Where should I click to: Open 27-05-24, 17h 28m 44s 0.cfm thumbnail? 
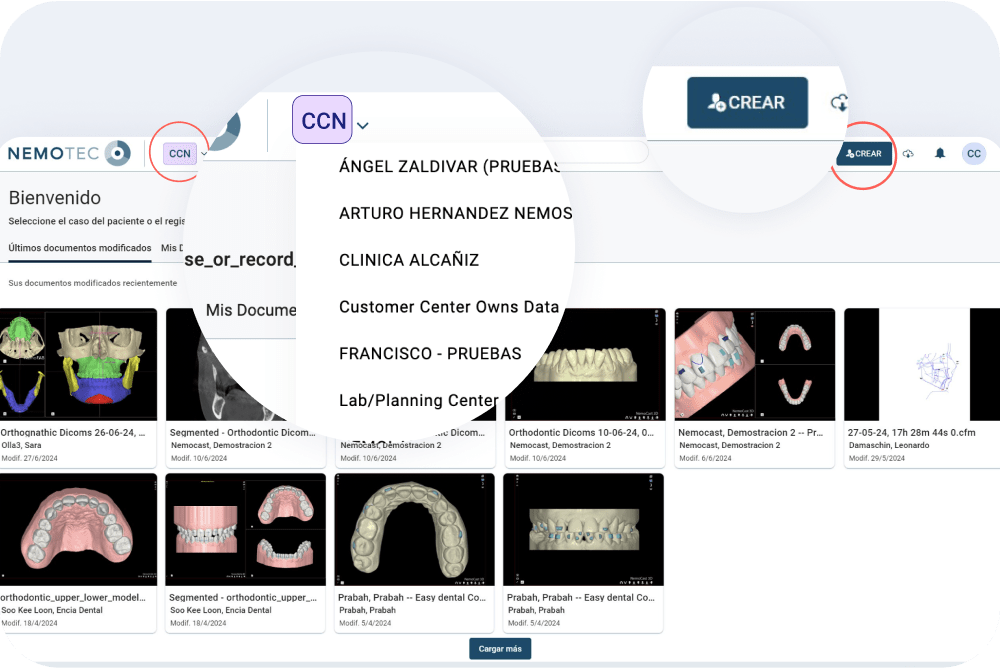[922, 364]
